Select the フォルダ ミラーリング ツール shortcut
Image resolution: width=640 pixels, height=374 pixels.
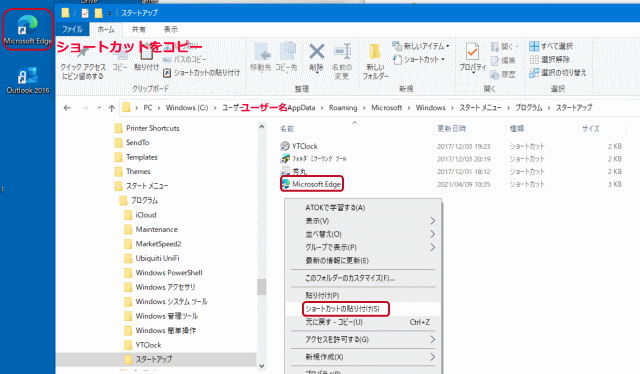click(313, 159)
